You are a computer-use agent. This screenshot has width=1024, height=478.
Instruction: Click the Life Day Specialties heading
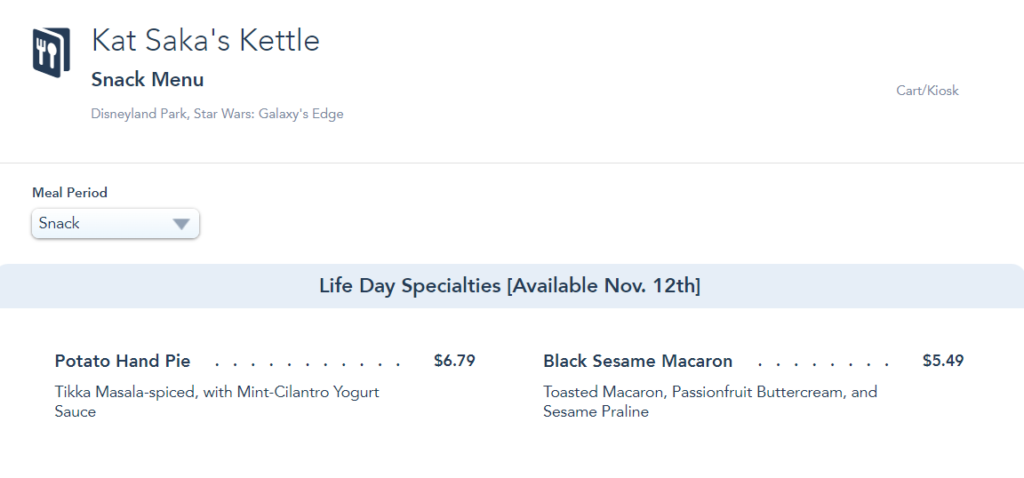410,286
